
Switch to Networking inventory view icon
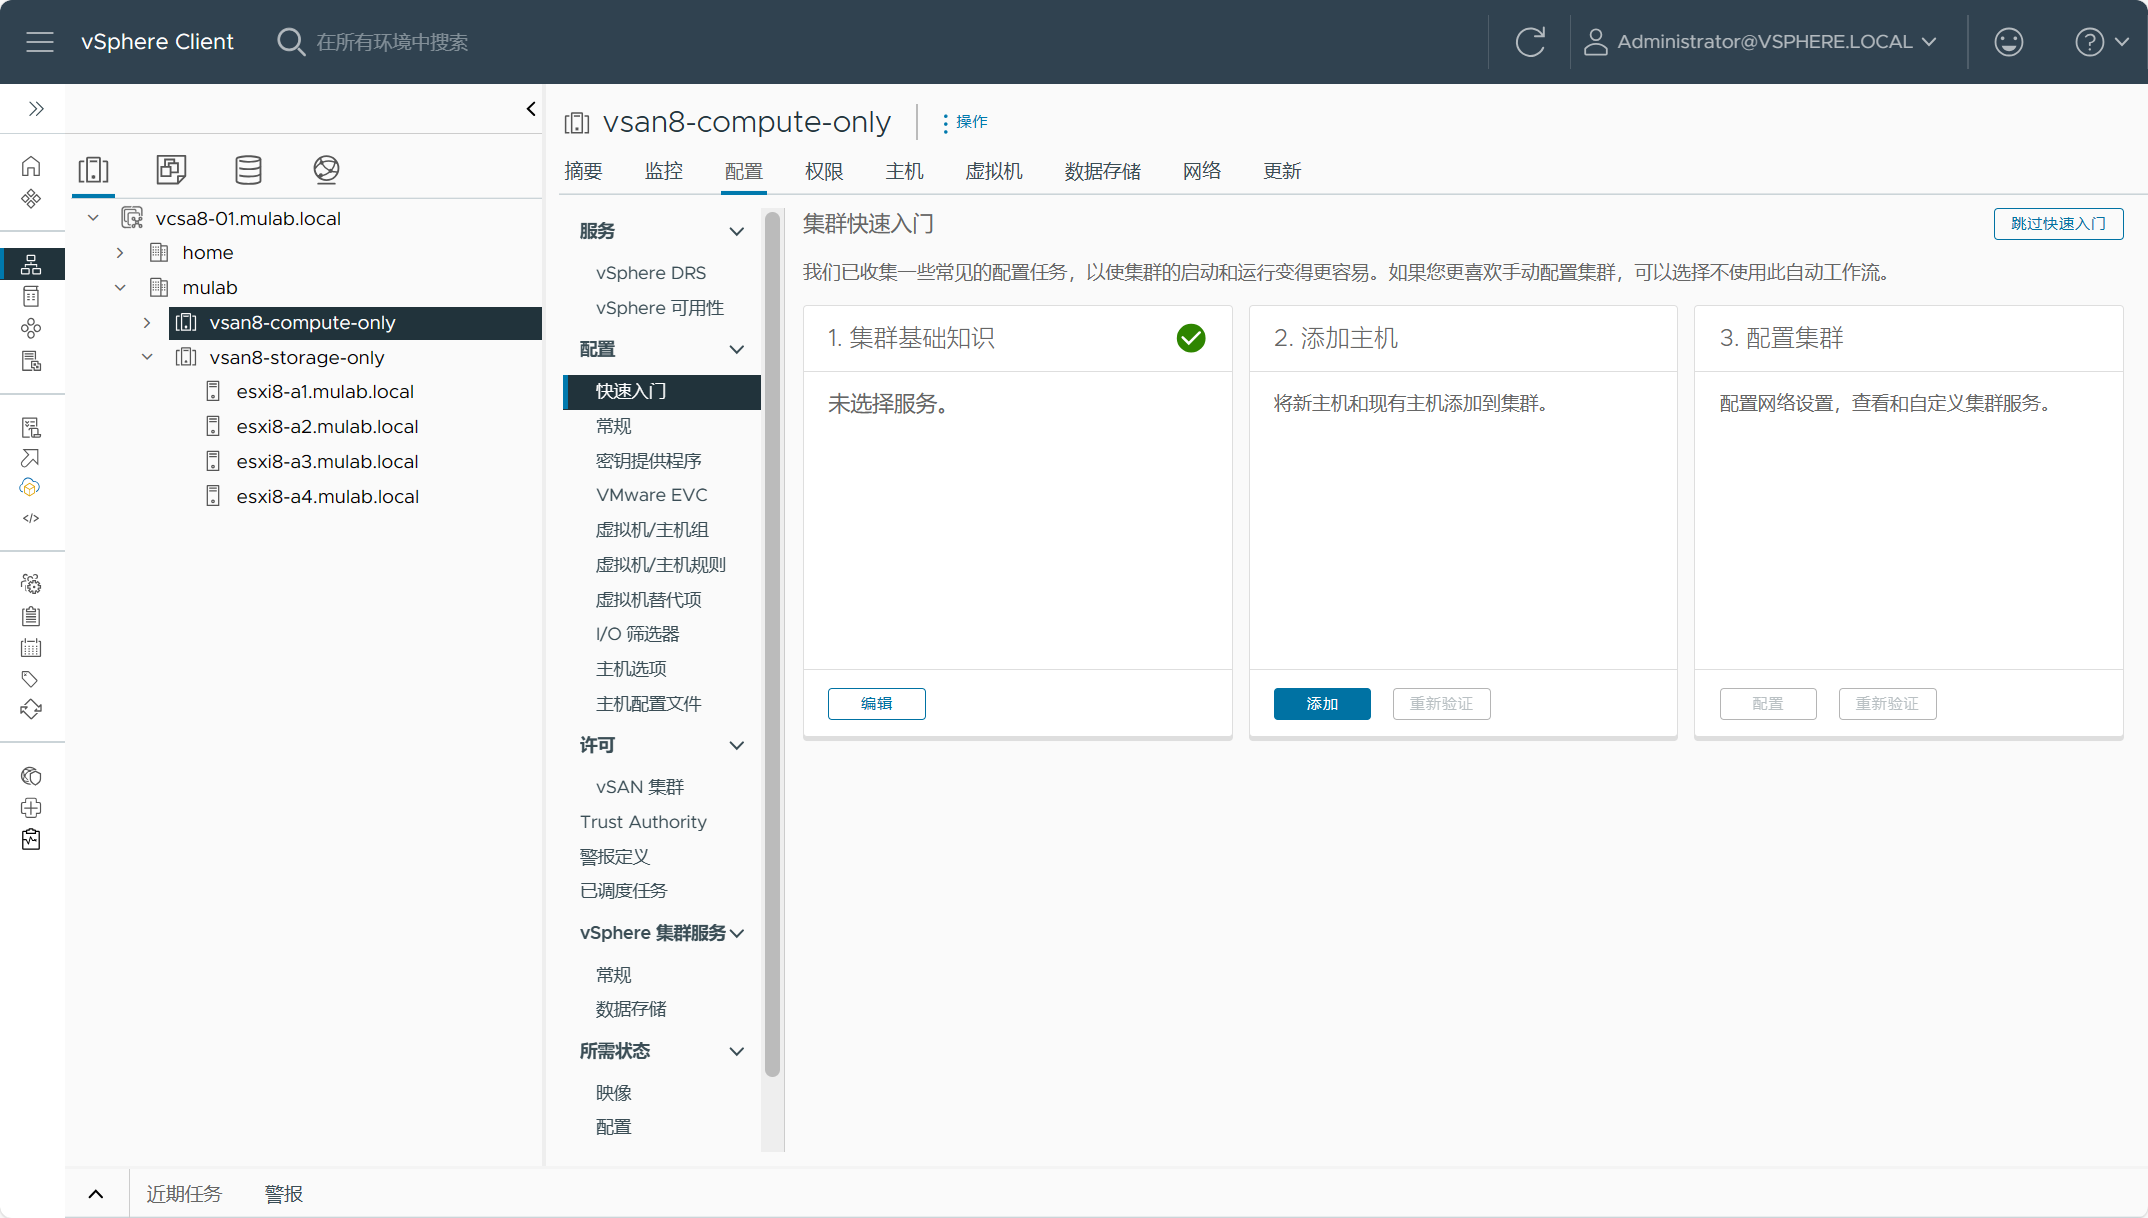(326, 170)
